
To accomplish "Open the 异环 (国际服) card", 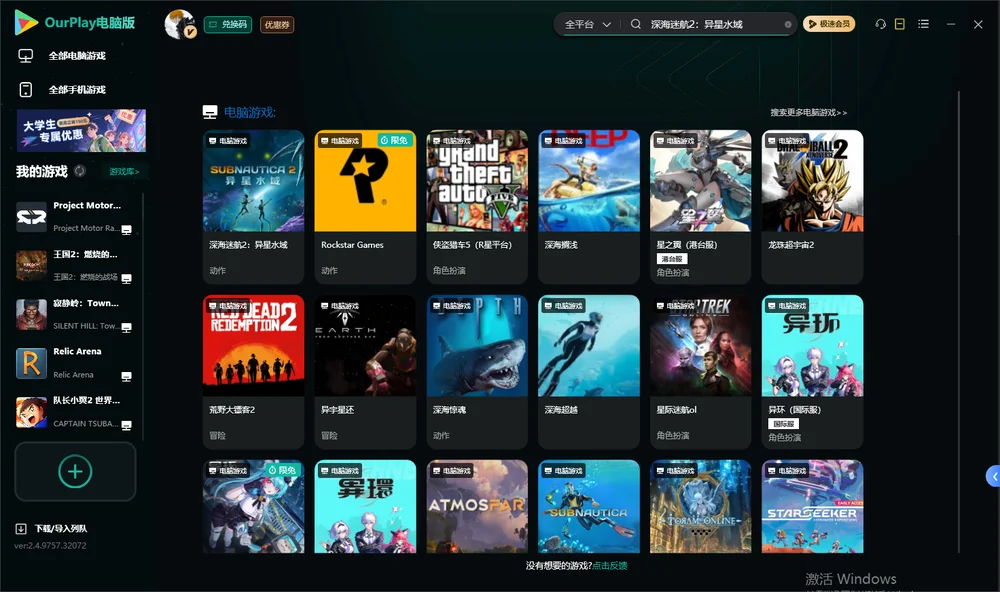I will pyautogui.click(x=812, y=372).
